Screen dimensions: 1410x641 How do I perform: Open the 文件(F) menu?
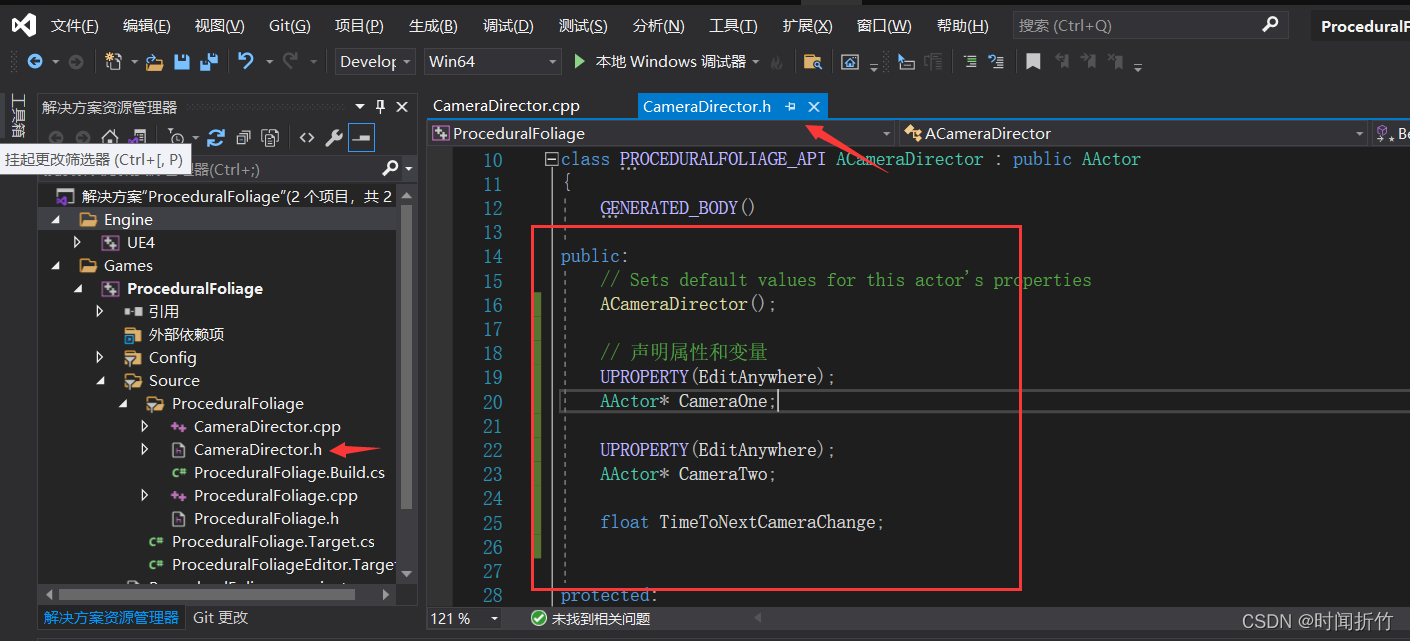coord(74,26)
